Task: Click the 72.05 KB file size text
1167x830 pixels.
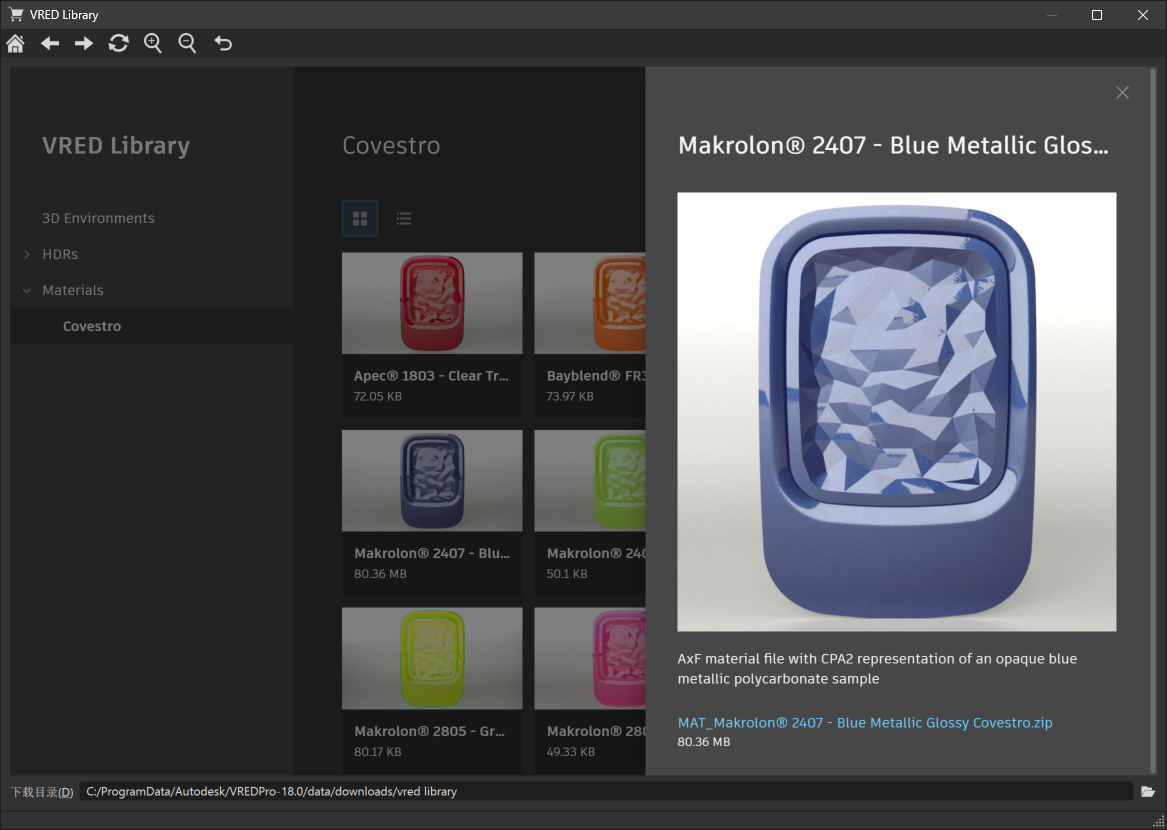Action: pyautogui.click(x=378, y=396)
